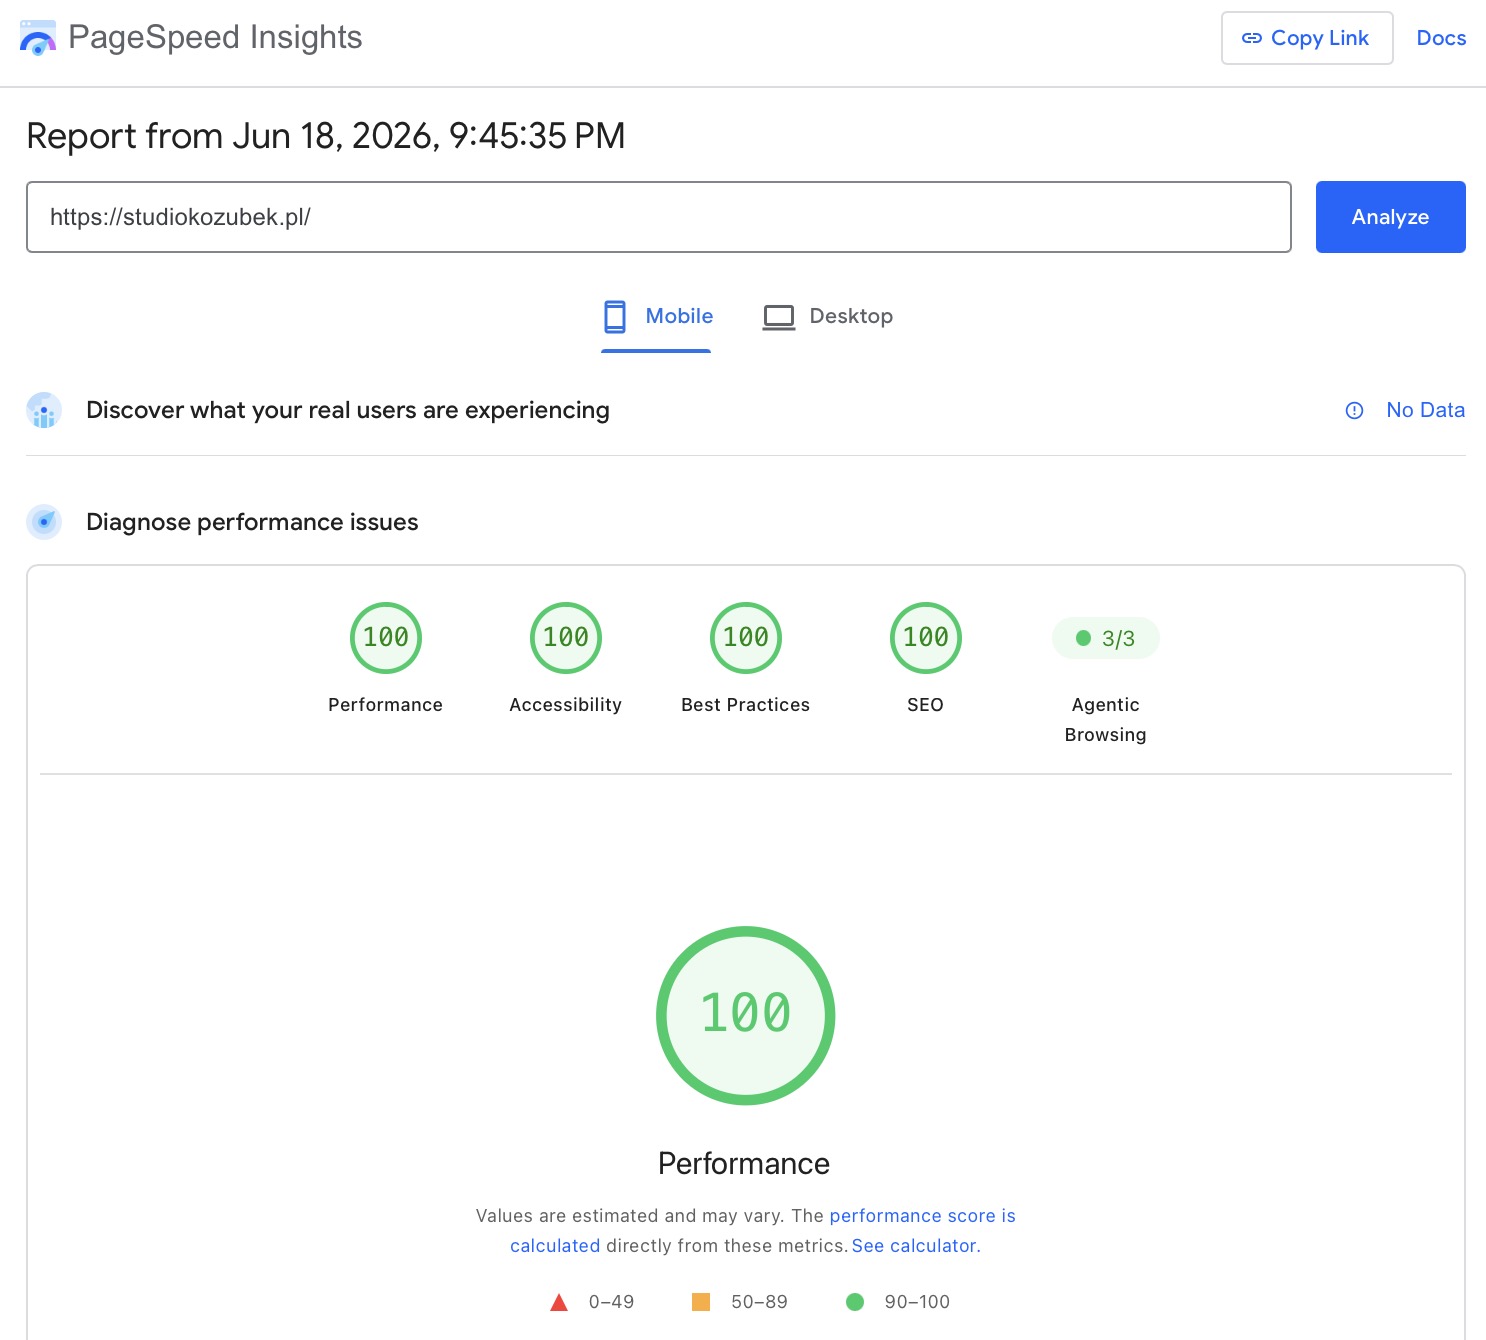
Task: Click the No Data link
Action: pyautogui.click(x=1425, y=410)
